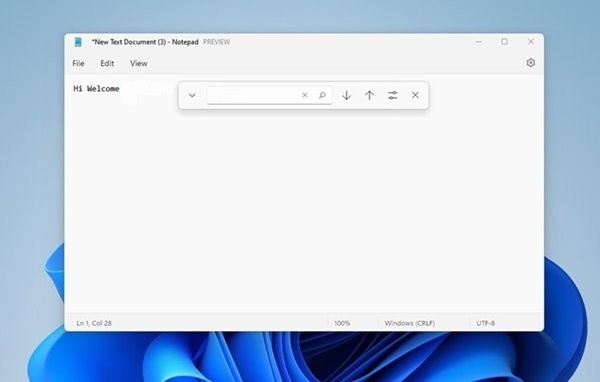Minimize the Notepad window
The height and width of the screenshot is (382, 600).
tap(479, 42)
